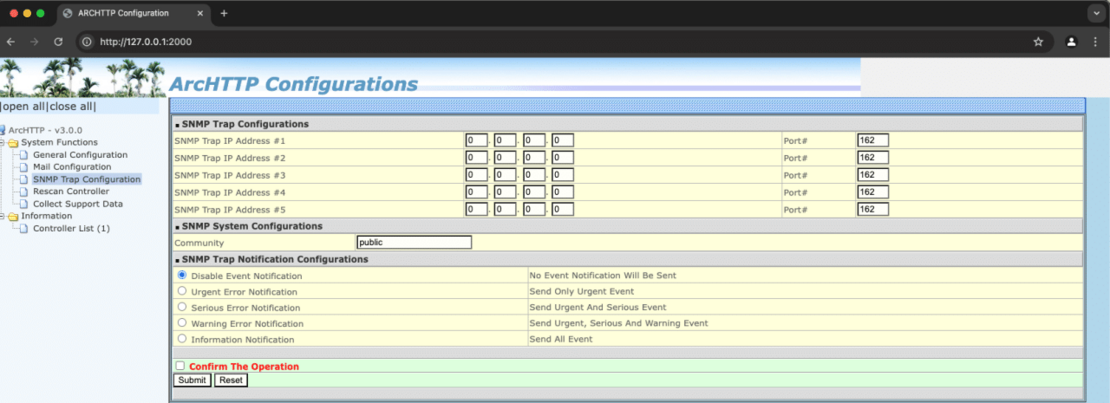Open the Chrome three-dot menu

pos(1096,42)
